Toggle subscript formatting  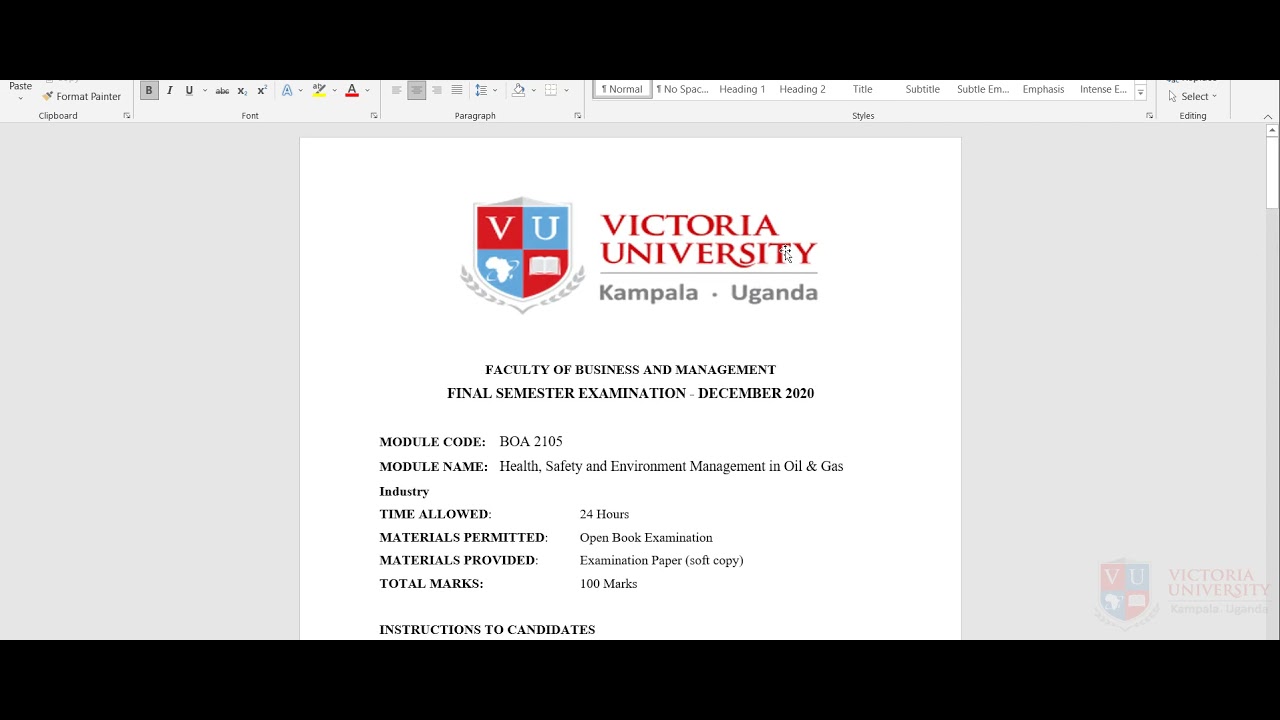pyautogui.click(x=242, y=91)
